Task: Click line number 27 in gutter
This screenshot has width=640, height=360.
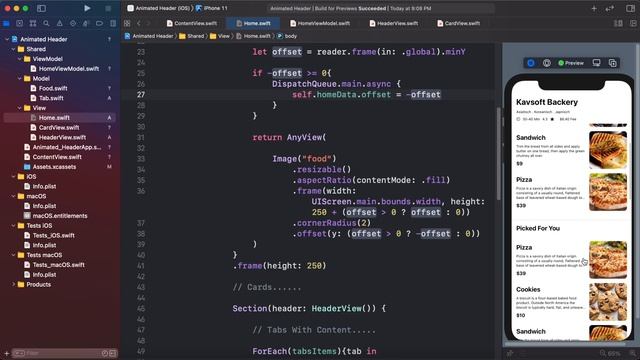Action: tap(141, 94)
